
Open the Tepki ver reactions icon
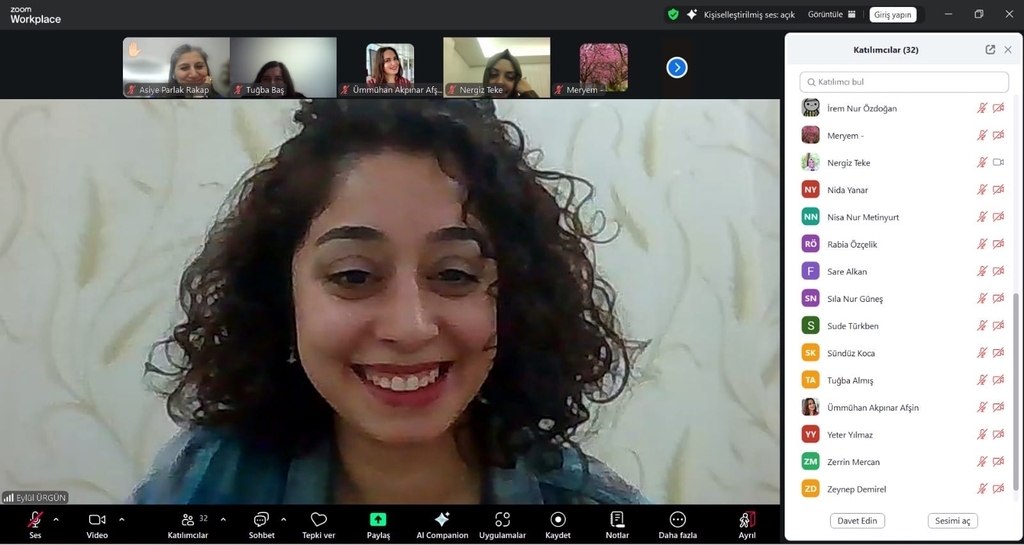(x=318, y=520)
